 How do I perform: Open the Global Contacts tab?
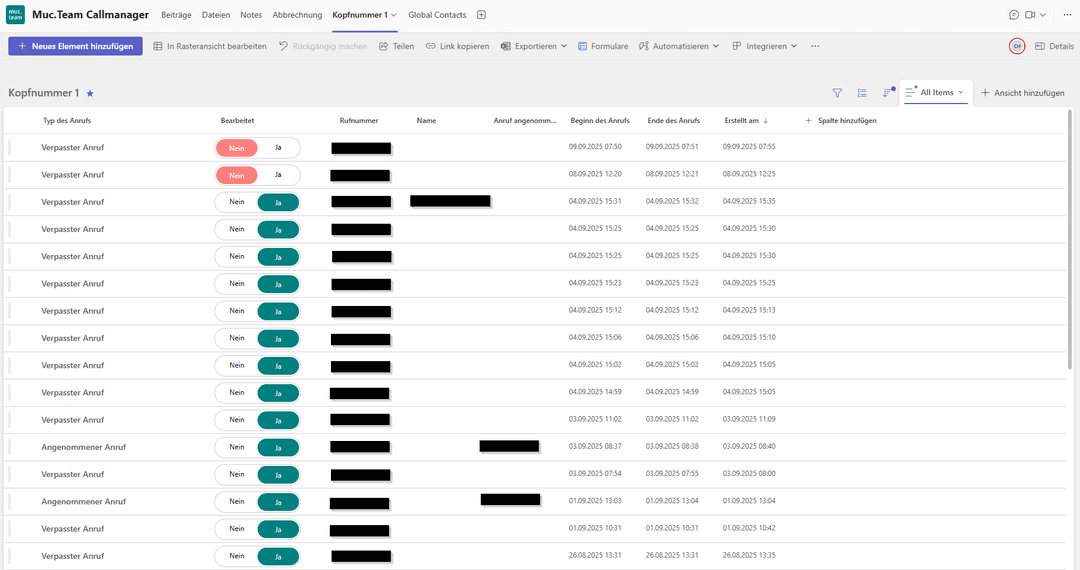click(437, 15)
